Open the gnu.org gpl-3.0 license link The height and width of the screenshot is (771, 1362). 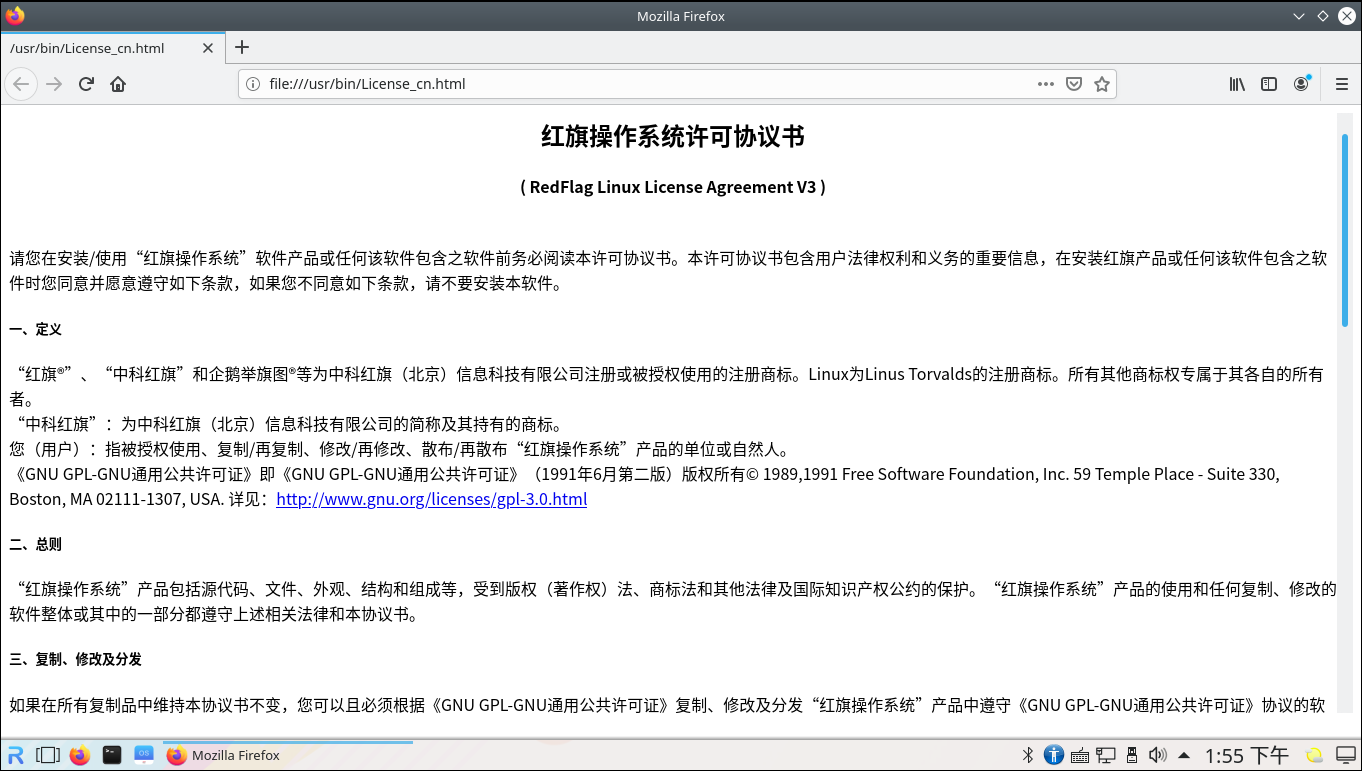coord(431,499)
